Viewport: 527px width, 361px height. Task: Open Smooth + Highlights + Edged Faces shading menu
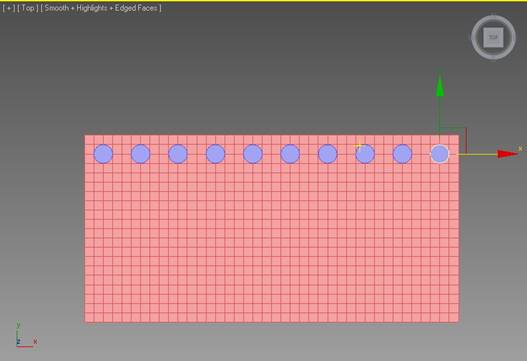101,8
